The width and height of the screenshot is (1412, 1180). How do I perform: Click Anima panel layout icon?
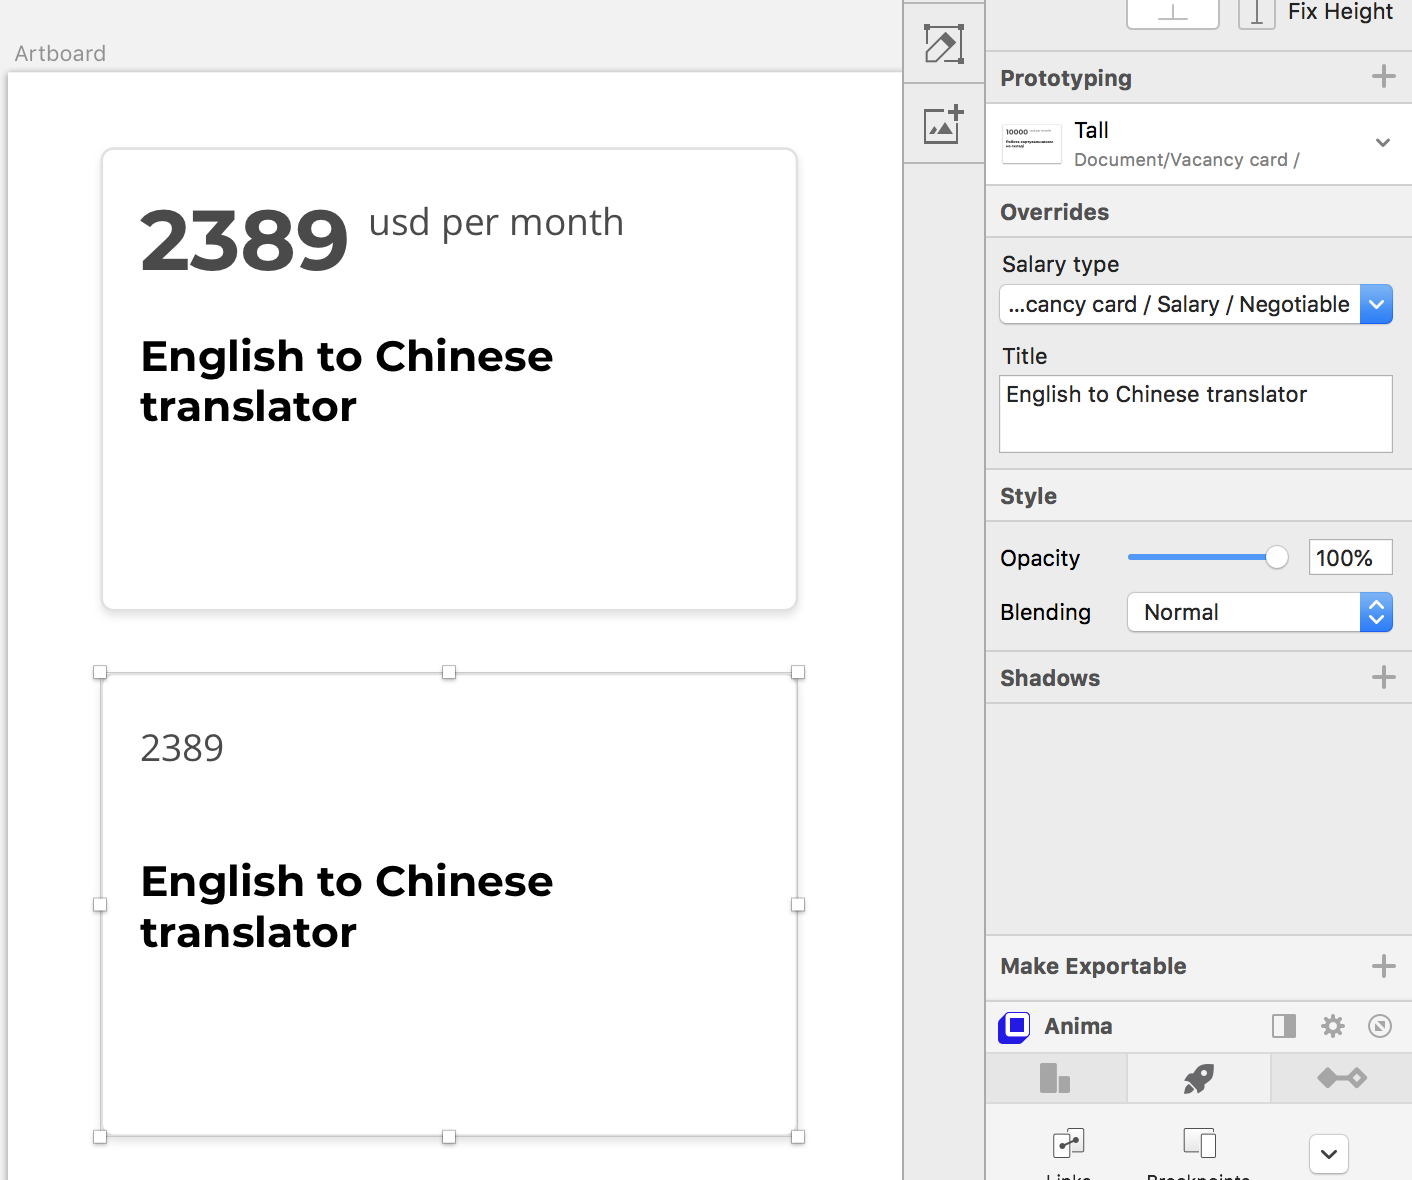point(1284,1026)
